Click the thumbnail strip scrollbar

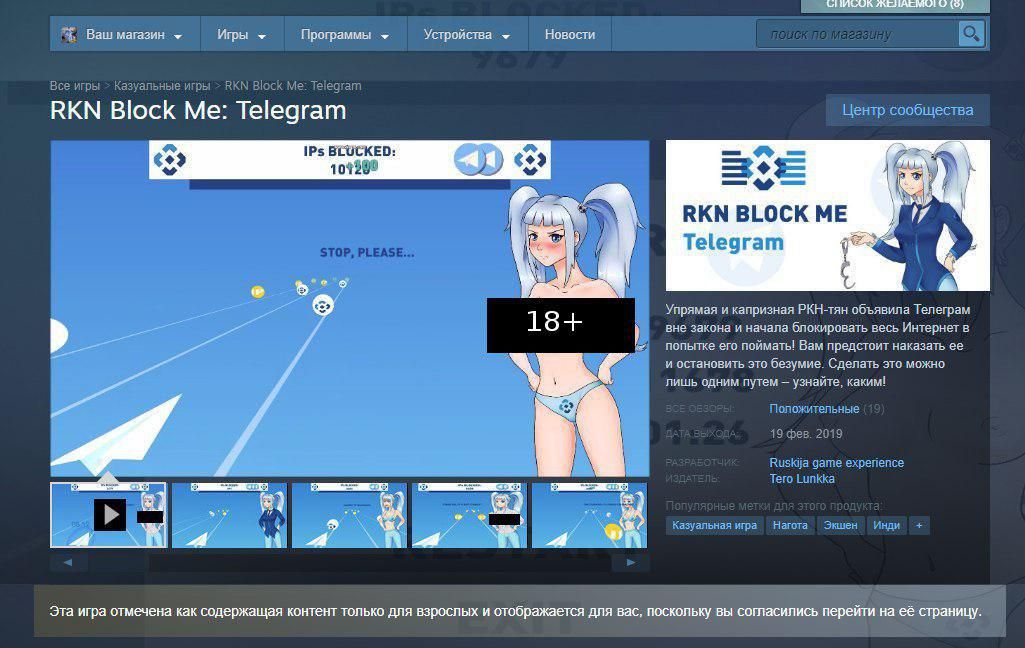349,562
